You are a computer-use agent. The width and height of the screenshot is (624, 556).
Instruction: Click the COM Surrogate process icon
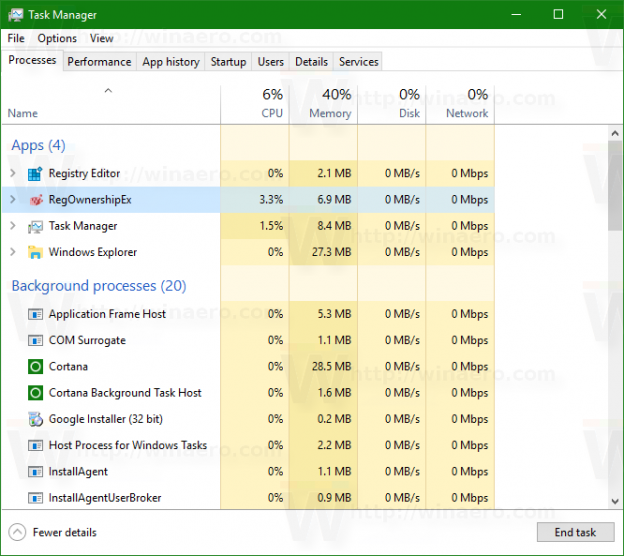(35, 341)
